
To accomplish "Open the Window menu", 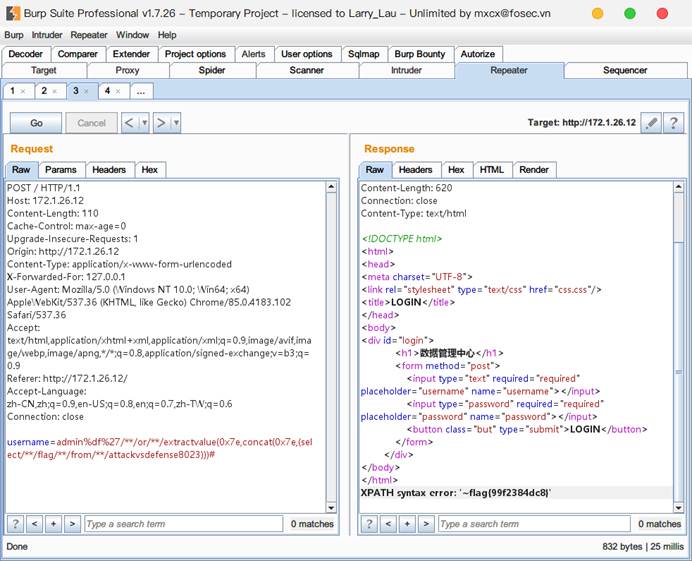I will 132,35.
